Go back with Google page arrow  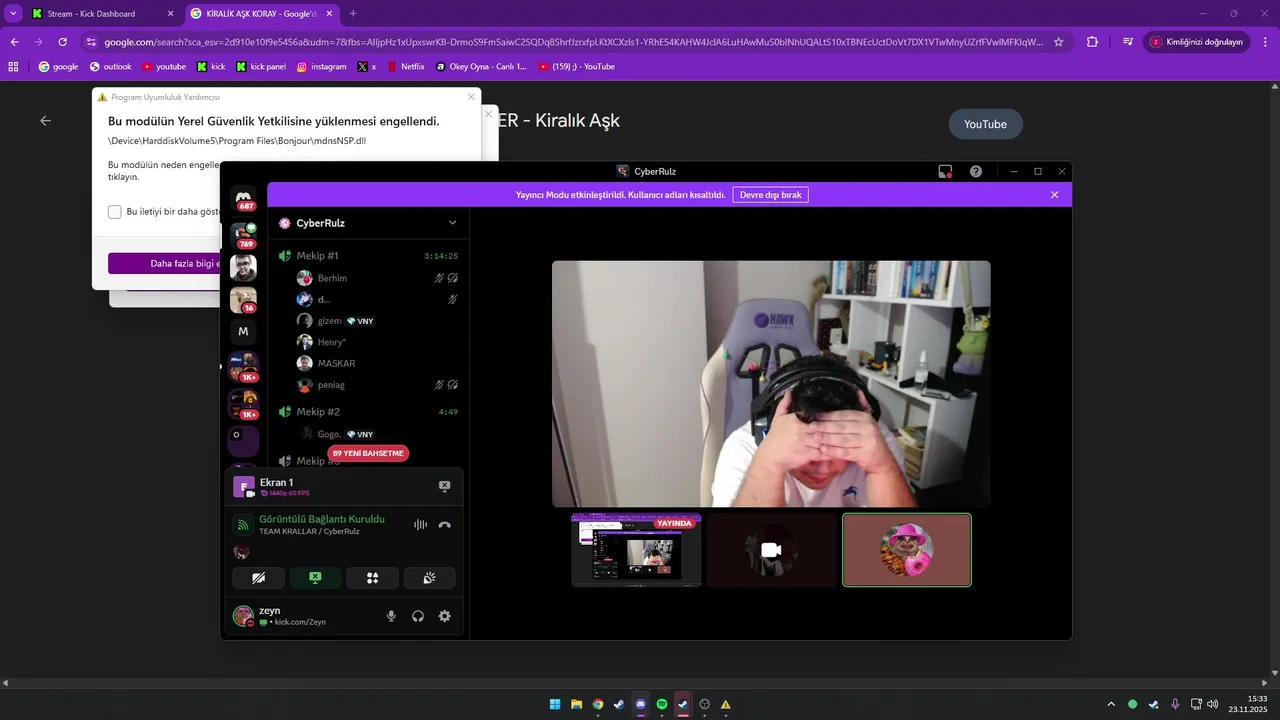[x=45, y=120]
